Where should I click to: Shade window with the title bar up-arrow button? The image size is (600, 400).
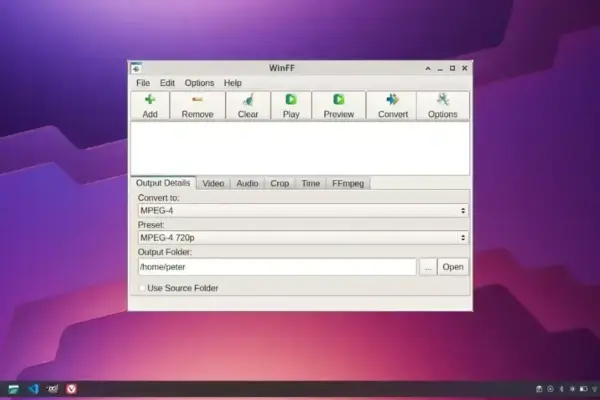pyautogui.click(x=428, y=69)
